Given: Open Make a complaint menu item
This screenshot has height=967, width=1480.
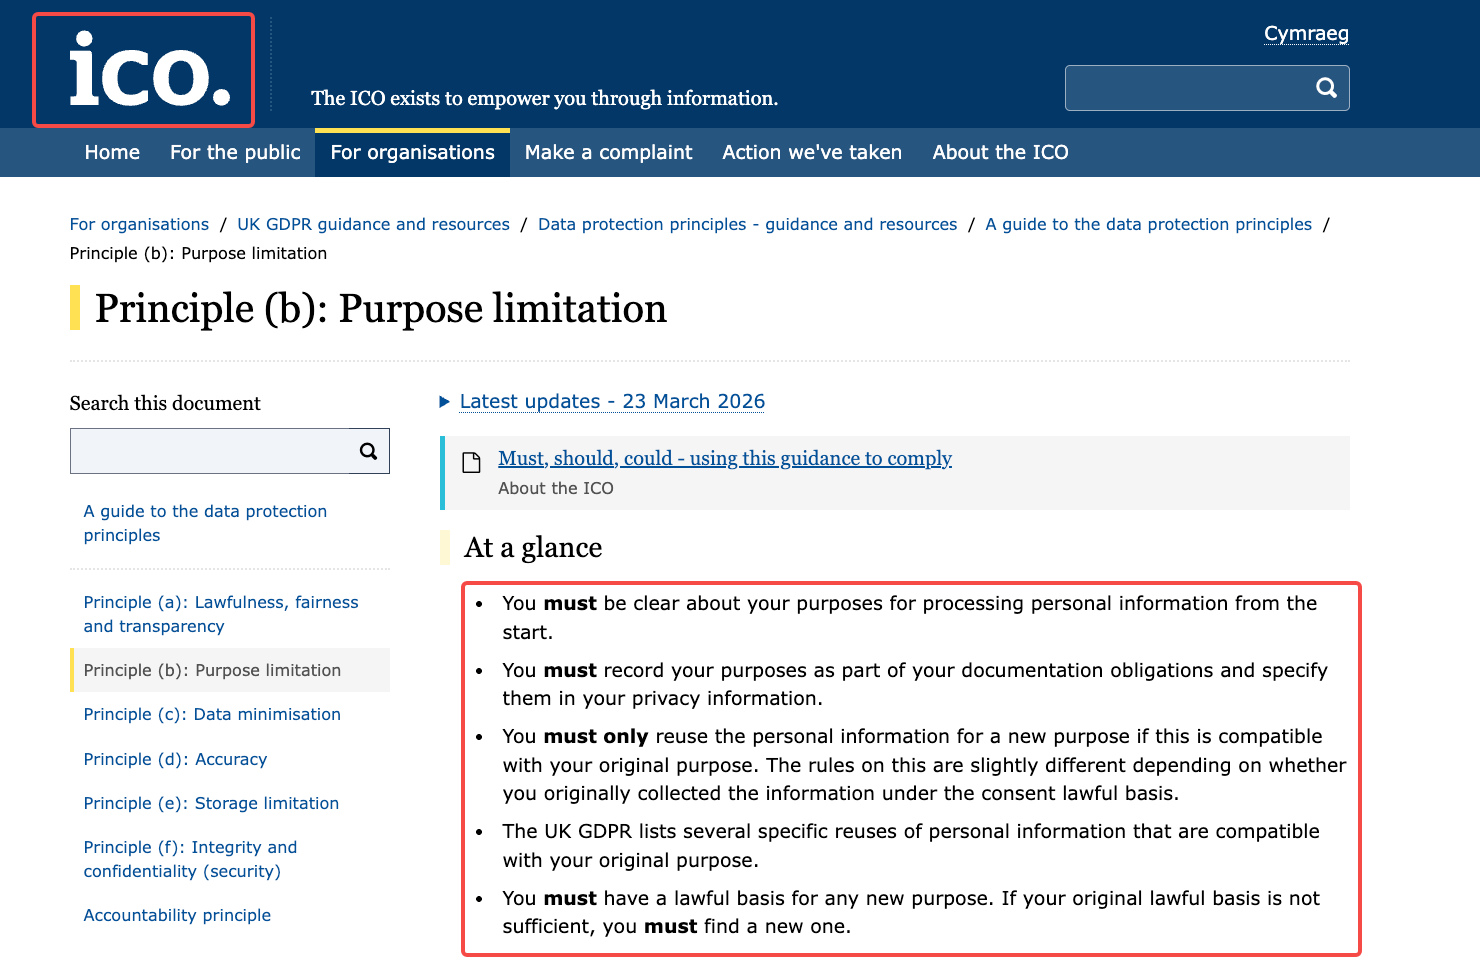Looking at the screenshot, I should tap(608, 152).
